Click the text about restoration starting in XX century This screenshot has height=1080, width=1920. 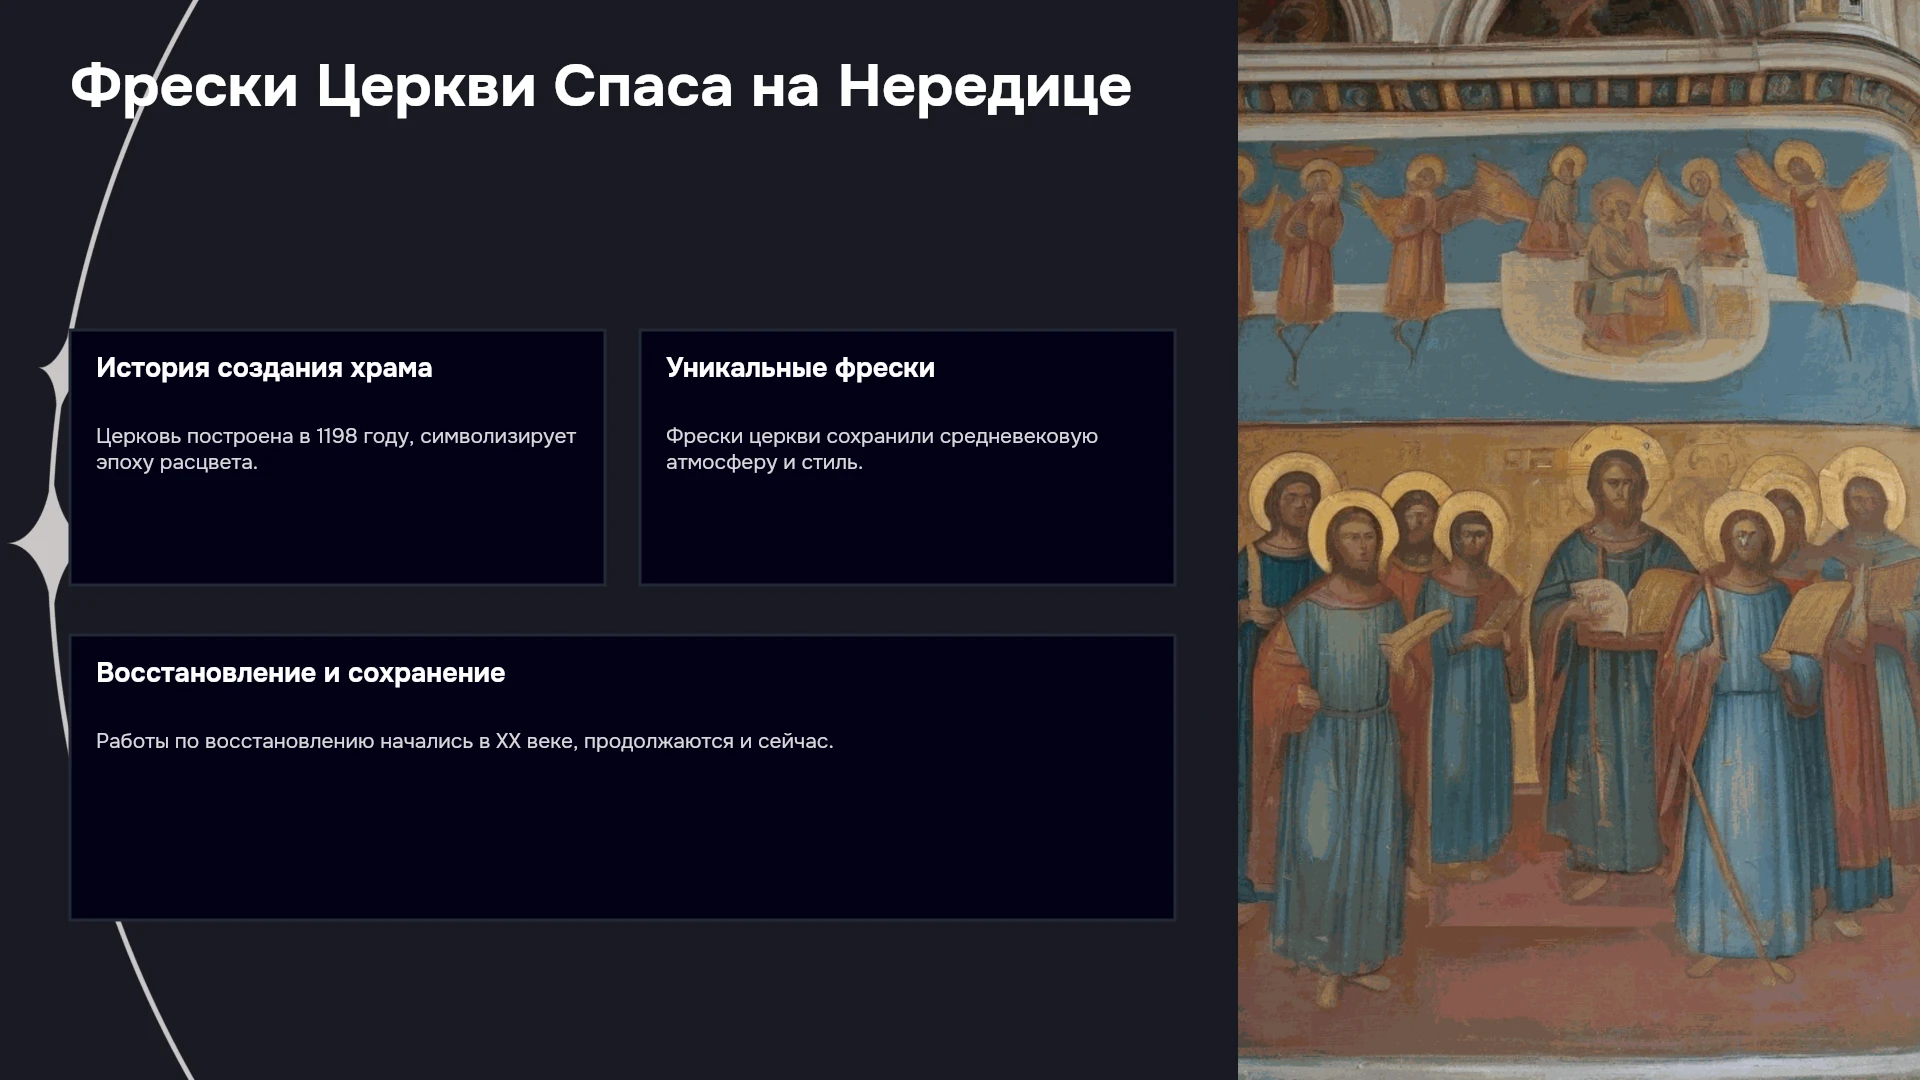(465, 741)
